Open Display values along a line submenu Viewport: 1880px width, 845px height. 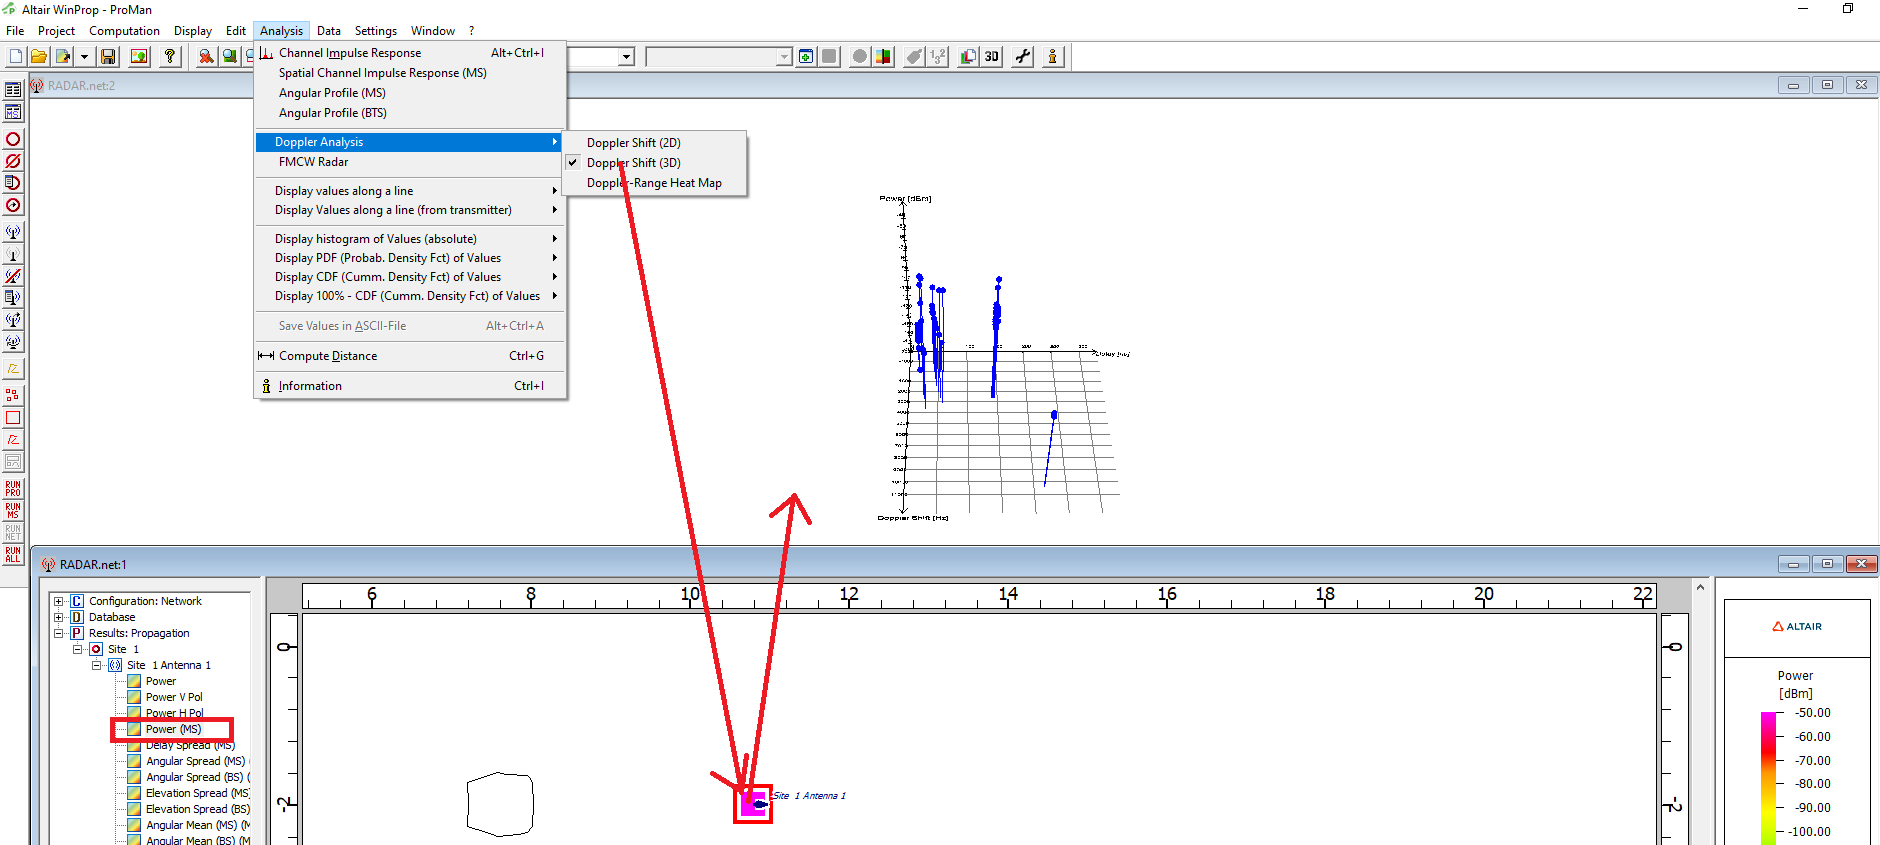(411, 191)
